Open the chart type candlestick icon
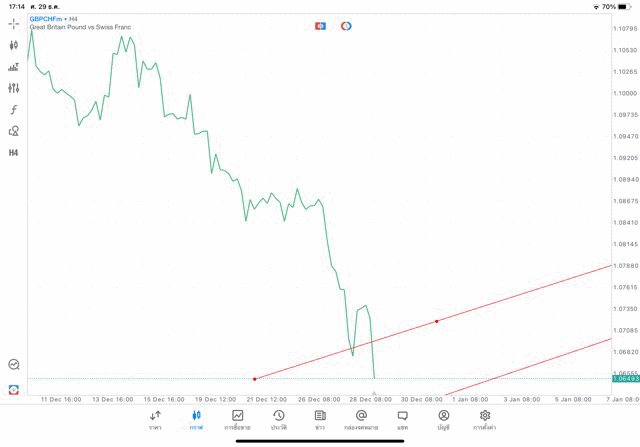Viewport: 640px width, 447px height. (13, 45)
